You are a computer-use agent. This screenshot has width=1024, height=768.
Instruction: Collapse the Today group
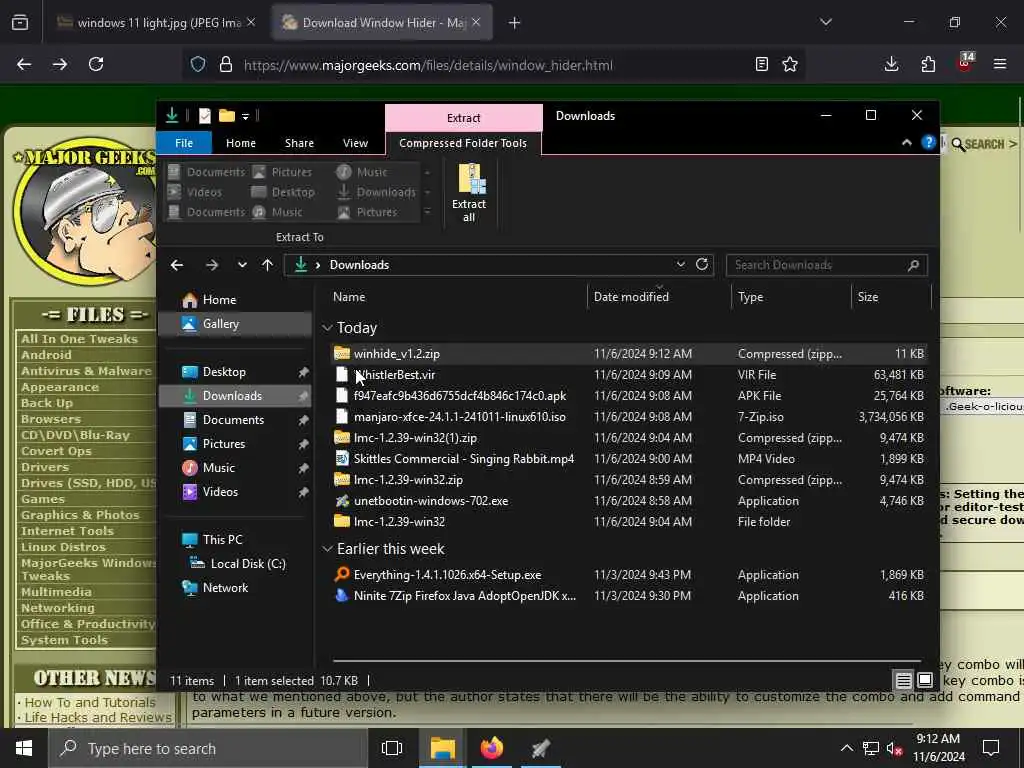[327, 328]
